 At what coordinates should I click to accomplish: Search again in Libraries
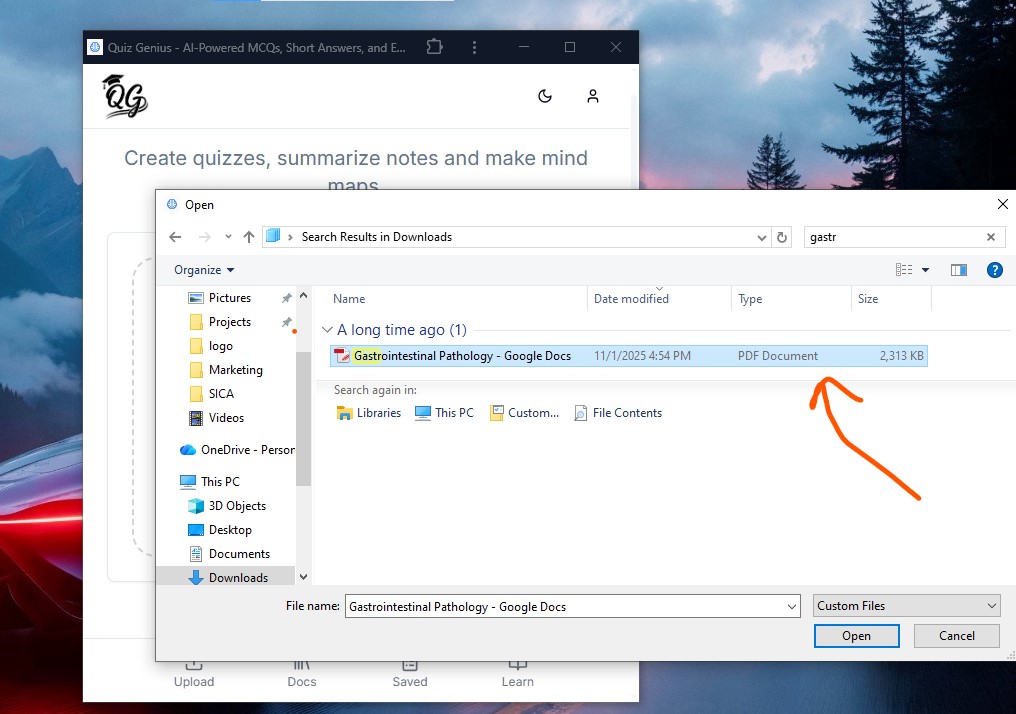[369, 413]
